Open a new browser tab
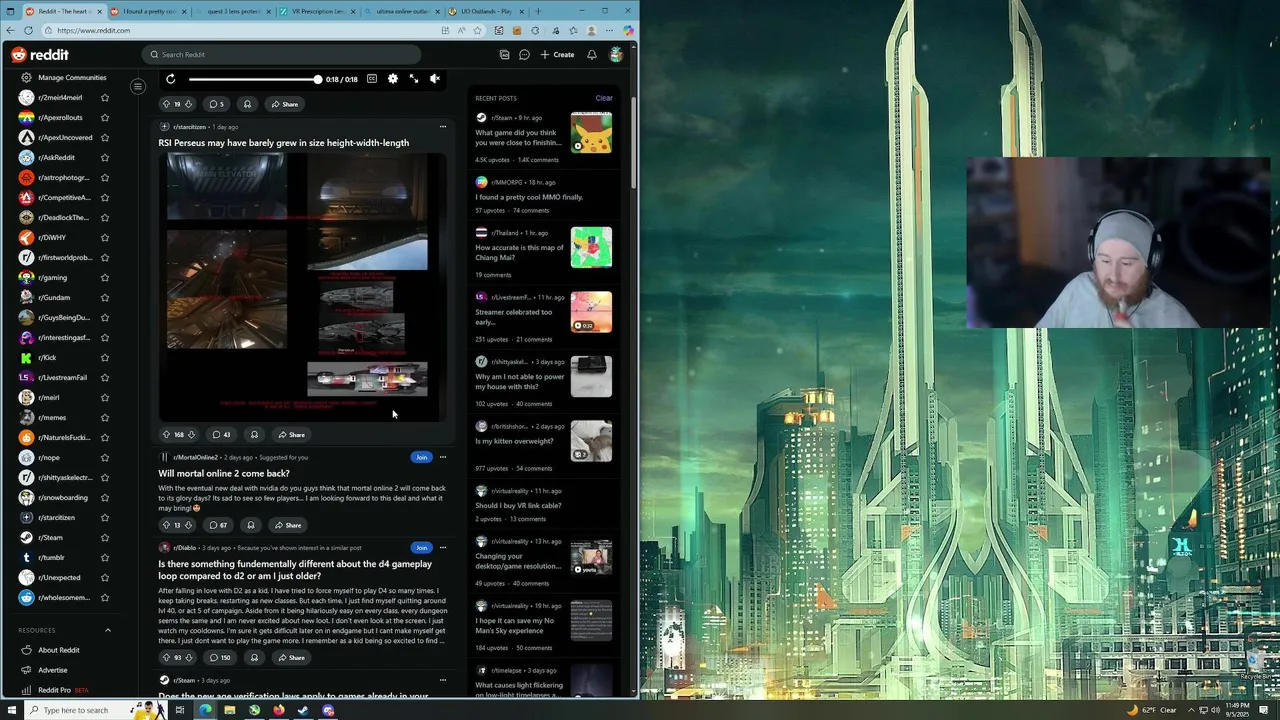 pyautogui.click(x=538, y=11)
